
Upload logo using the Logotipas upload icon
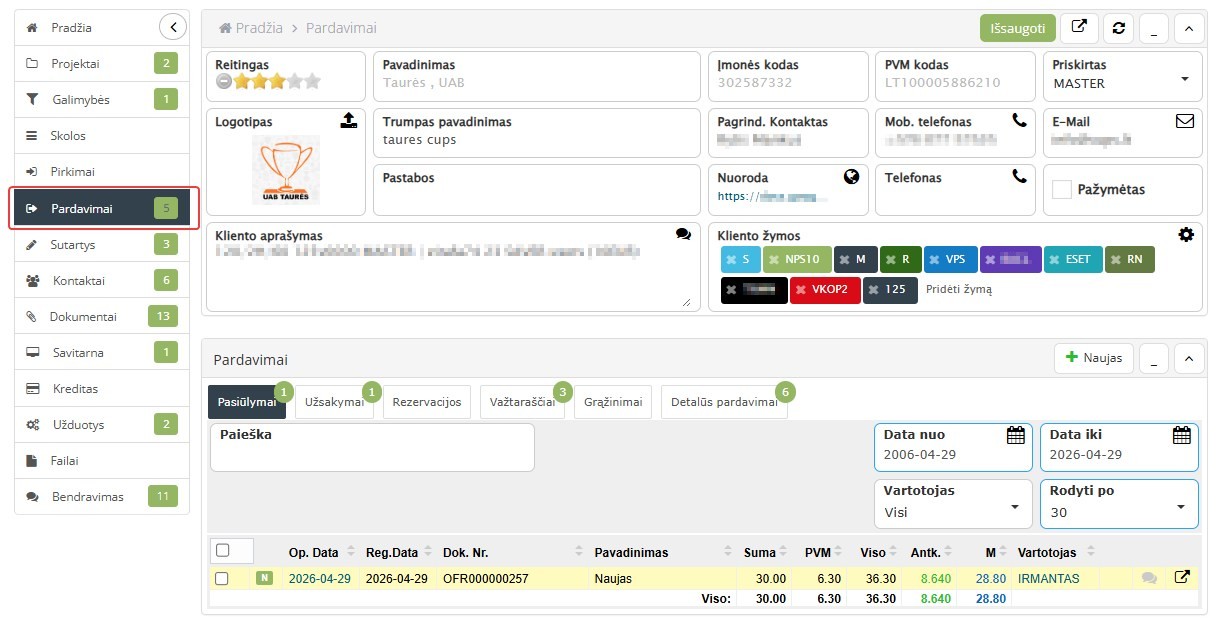348,120
